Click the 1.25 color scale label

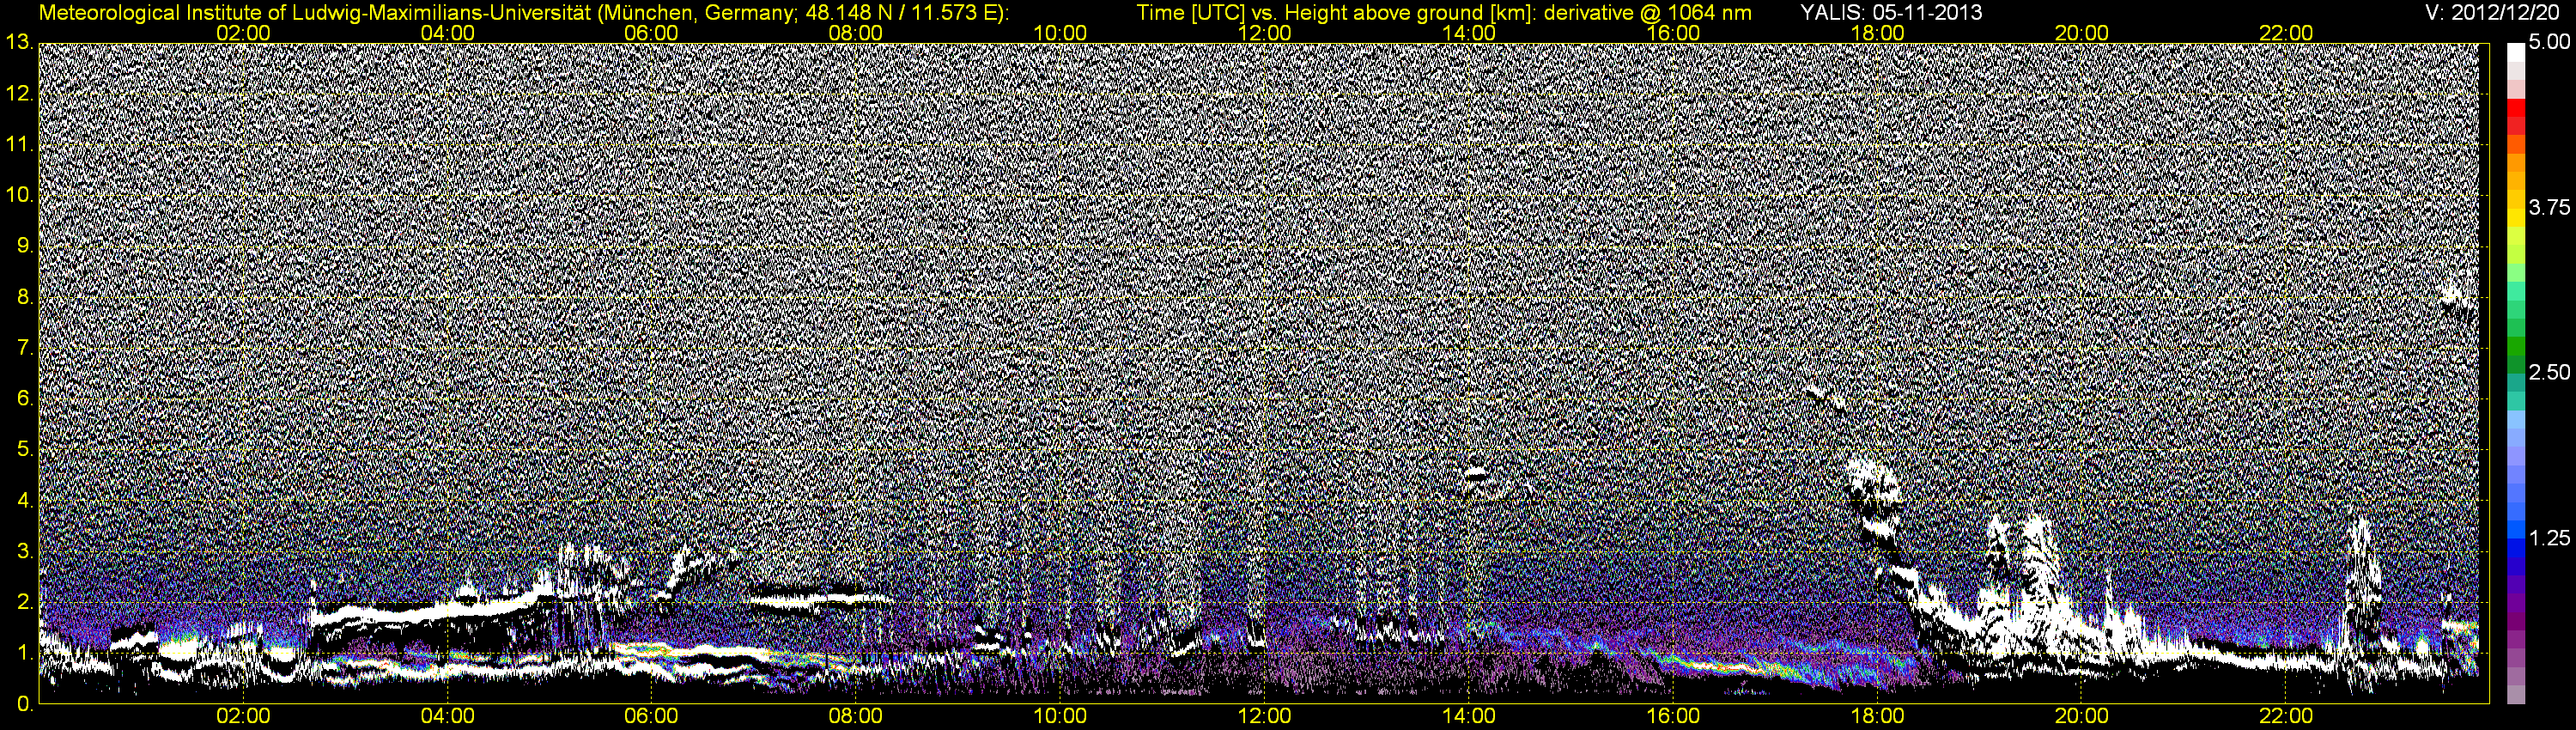2548,538
